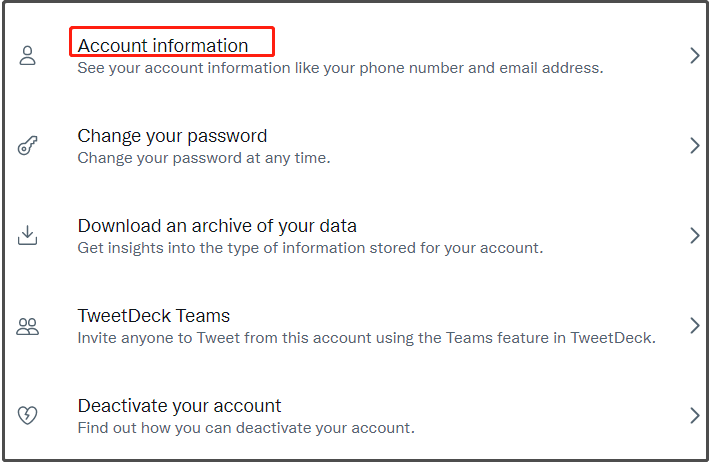Screen dimensions: 712x465
Task: Open Change your password via chevron arrow
Action: (695, 145)
